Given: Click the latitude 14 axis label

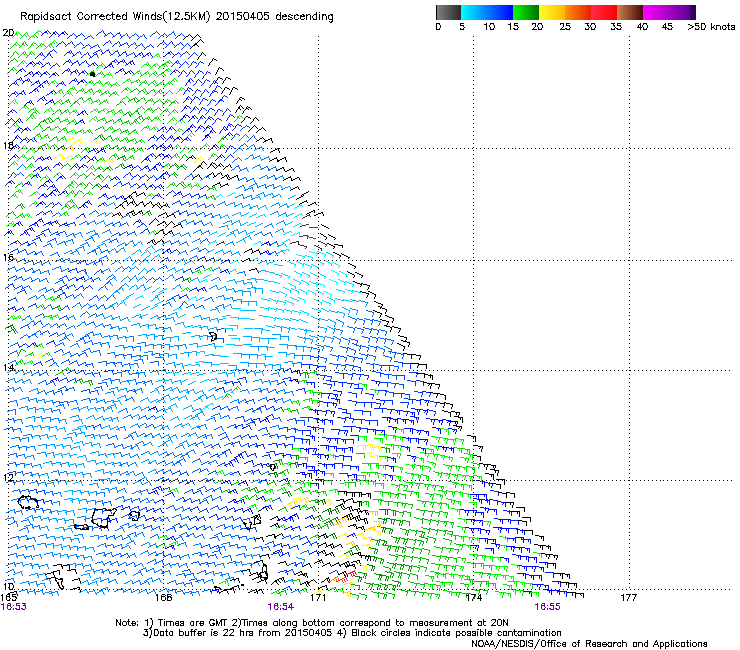Looking at the screenshot, I should pyautogui.click(x=8, y=367).
